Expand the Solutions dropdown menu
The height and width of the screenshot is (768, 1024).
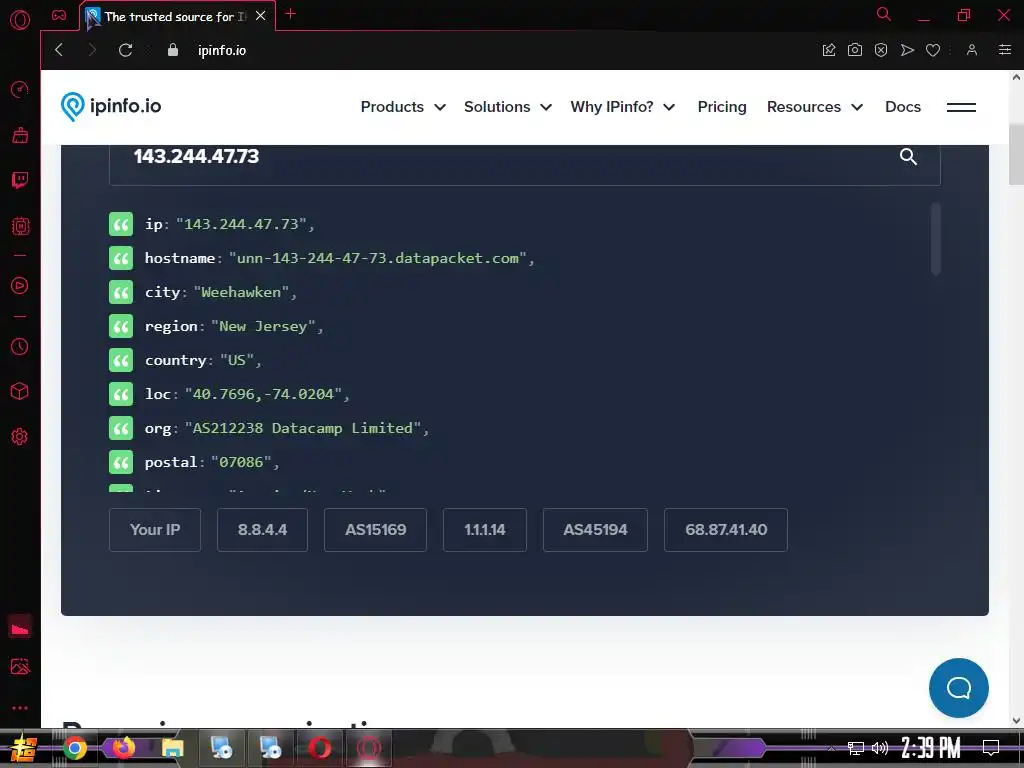(507, 106)
